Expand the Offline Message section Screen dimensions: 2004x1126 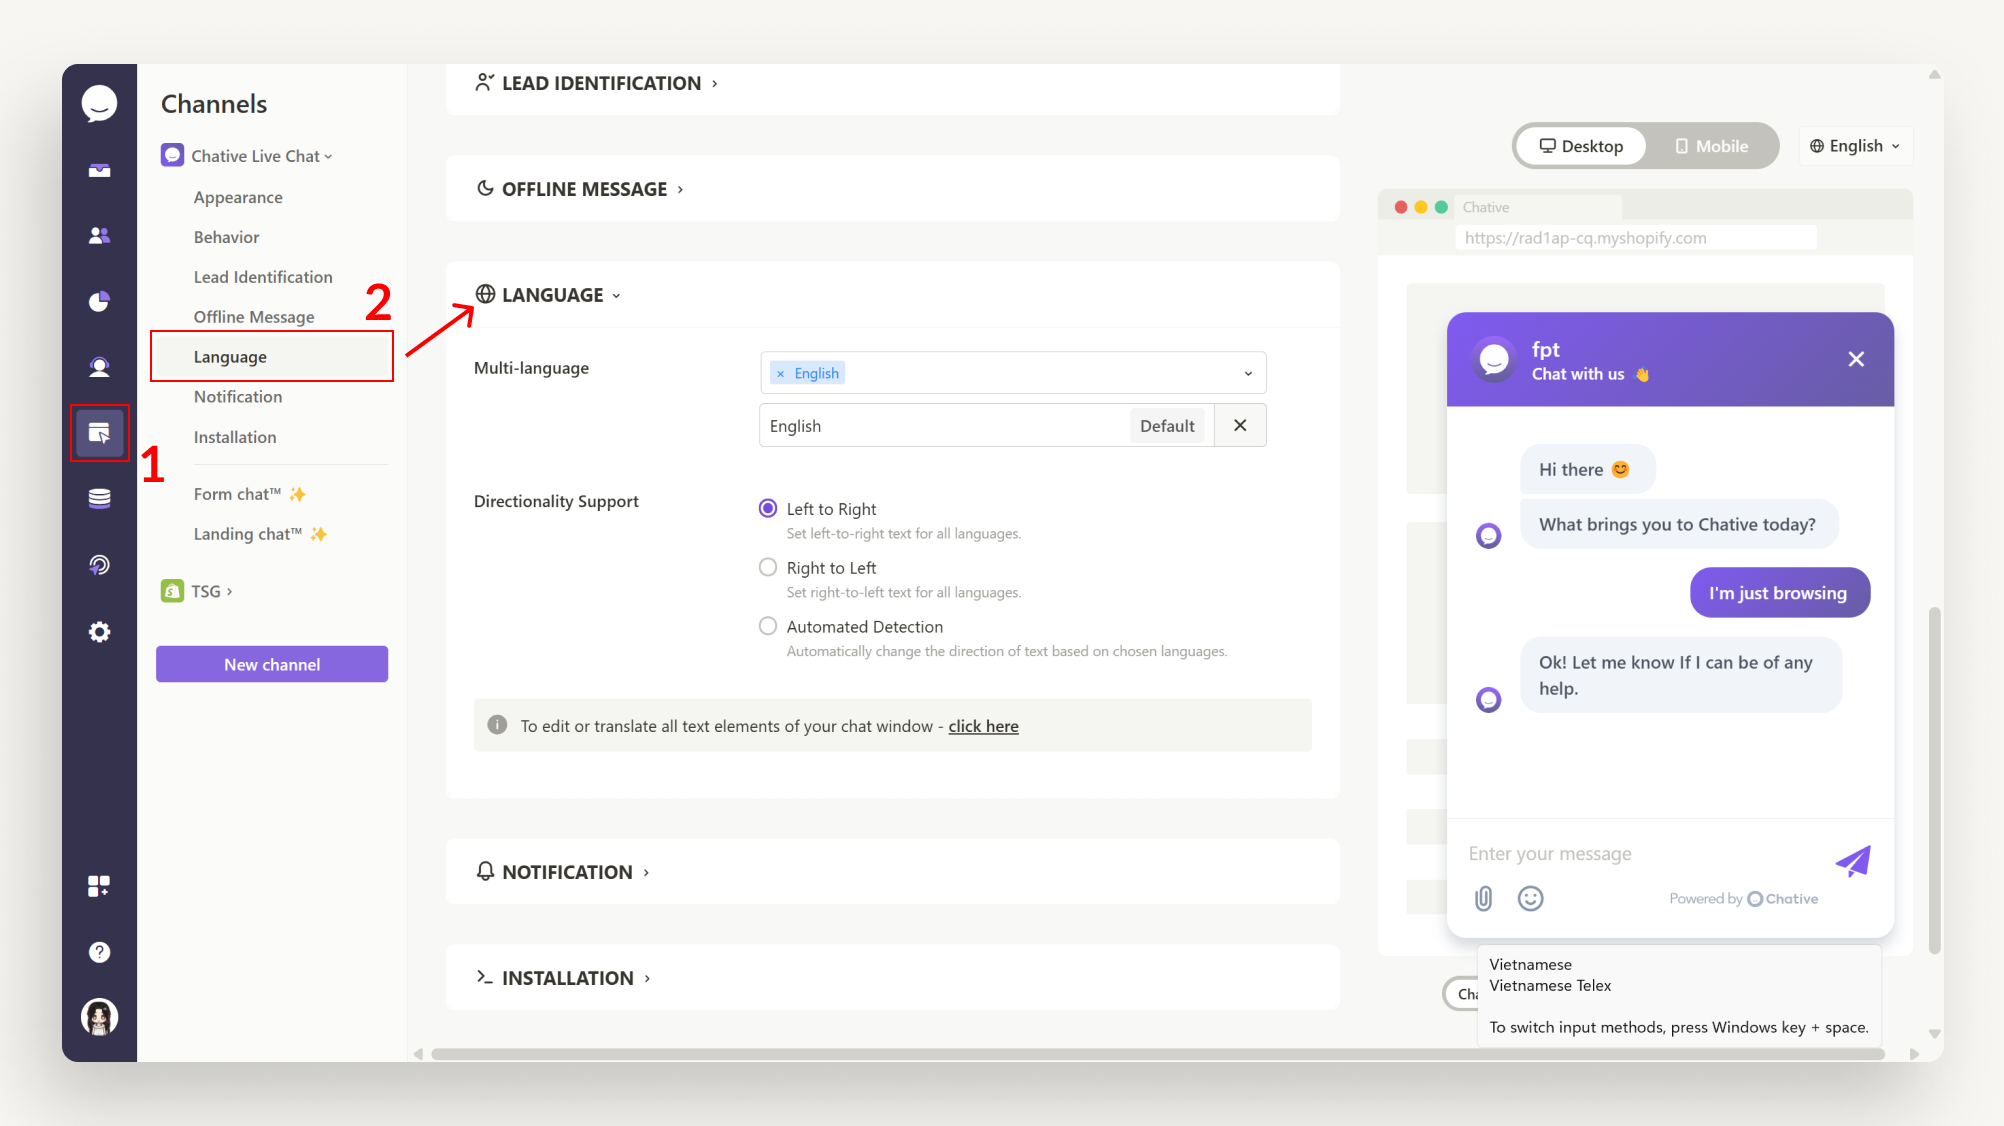click(584, 189)
